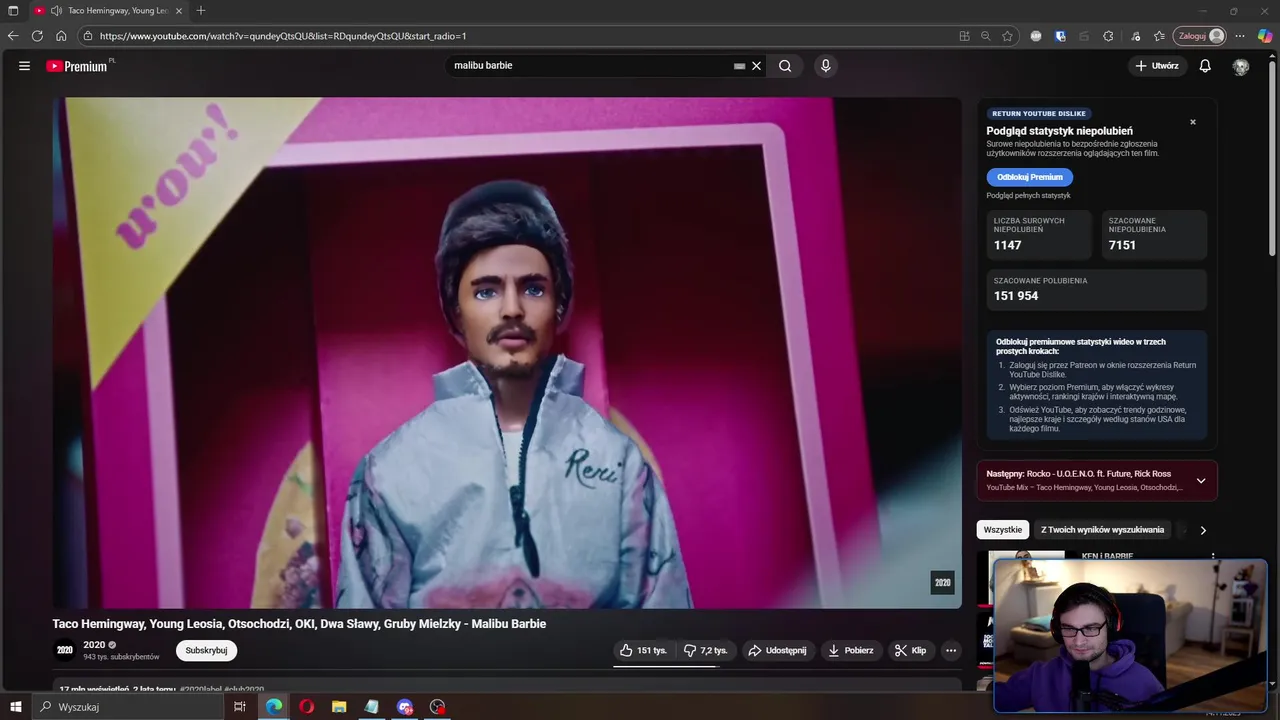Open the Bitwarden shield extension
This screenshot has width=1280, height=720.
tap(1060, 36)
